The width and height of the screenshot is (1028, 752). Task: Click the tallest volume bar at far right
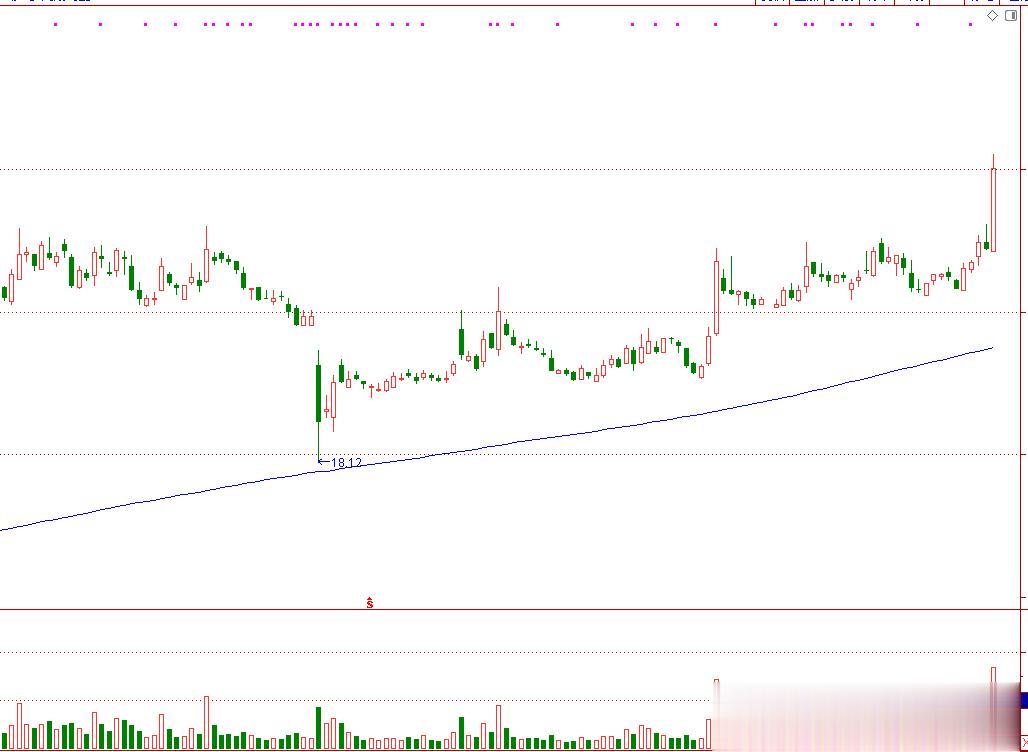pyautogui.click(x=993, y=708)
